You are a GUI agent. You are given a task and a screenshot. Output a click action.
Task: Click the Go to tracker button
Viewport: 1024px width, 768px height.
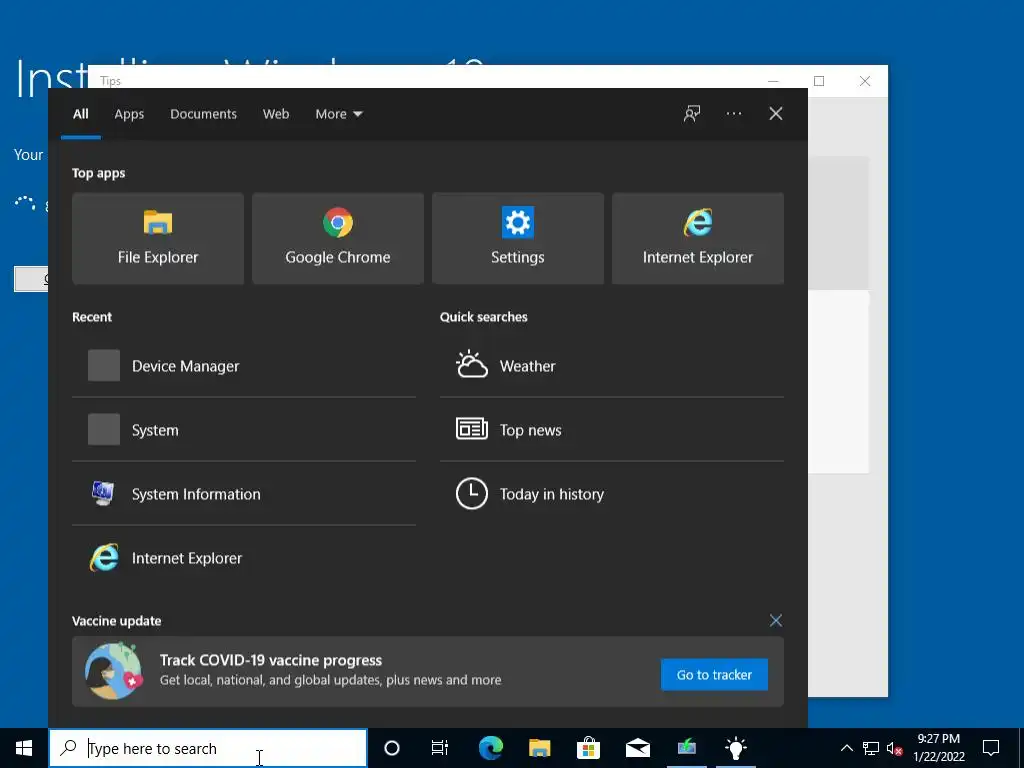[x=714, y=675]
